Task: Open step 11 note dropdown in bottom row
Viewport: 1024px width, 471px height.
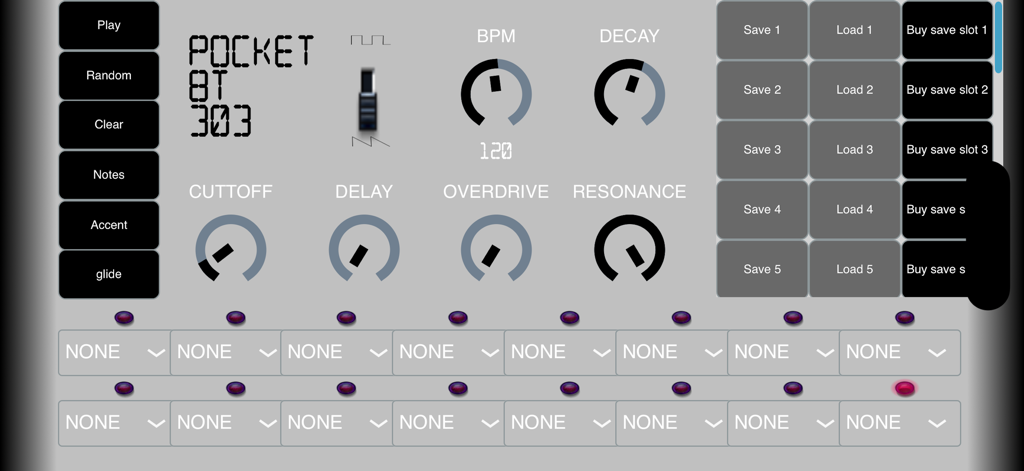Action: pyautogui.click(x=337, y=423)
